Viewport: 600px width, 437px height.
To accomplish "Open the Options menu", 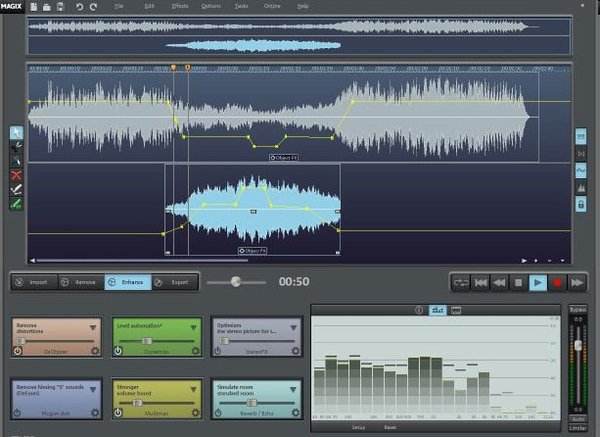I will pos(211,6).
